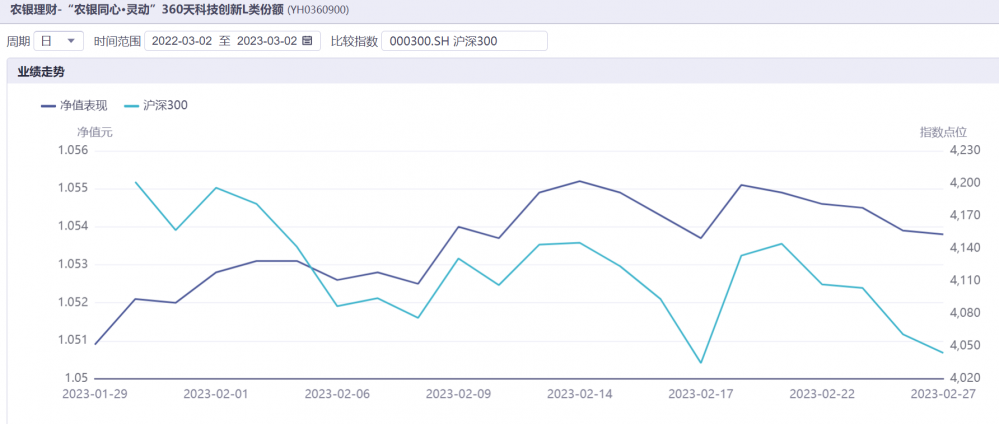999x424 pixels.
Task: Click the 4,230 right axis label
Action: click(965, 150)
